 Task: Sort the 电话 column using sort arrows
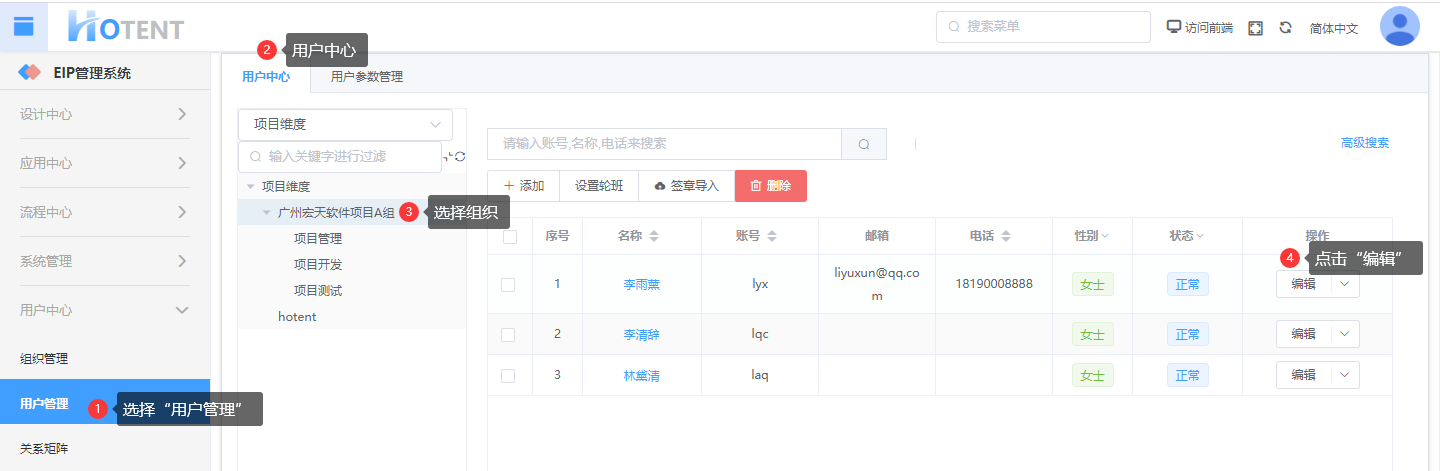(1006, 236)
